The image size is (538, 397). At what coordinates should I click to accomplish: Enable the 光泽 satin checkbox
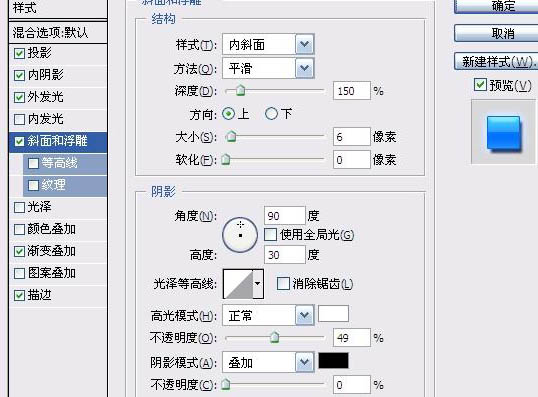tap(19, 207)
